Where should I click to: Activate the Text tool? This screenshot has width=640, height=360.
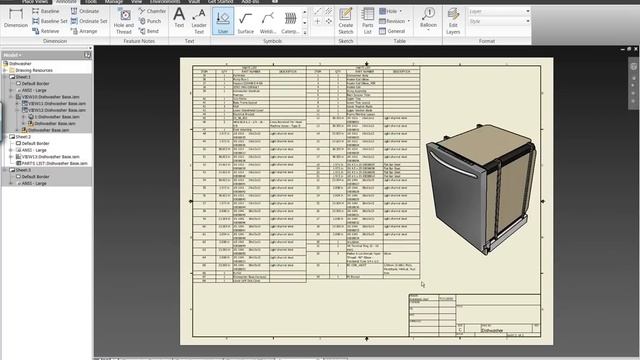click(x=179, y=18)
